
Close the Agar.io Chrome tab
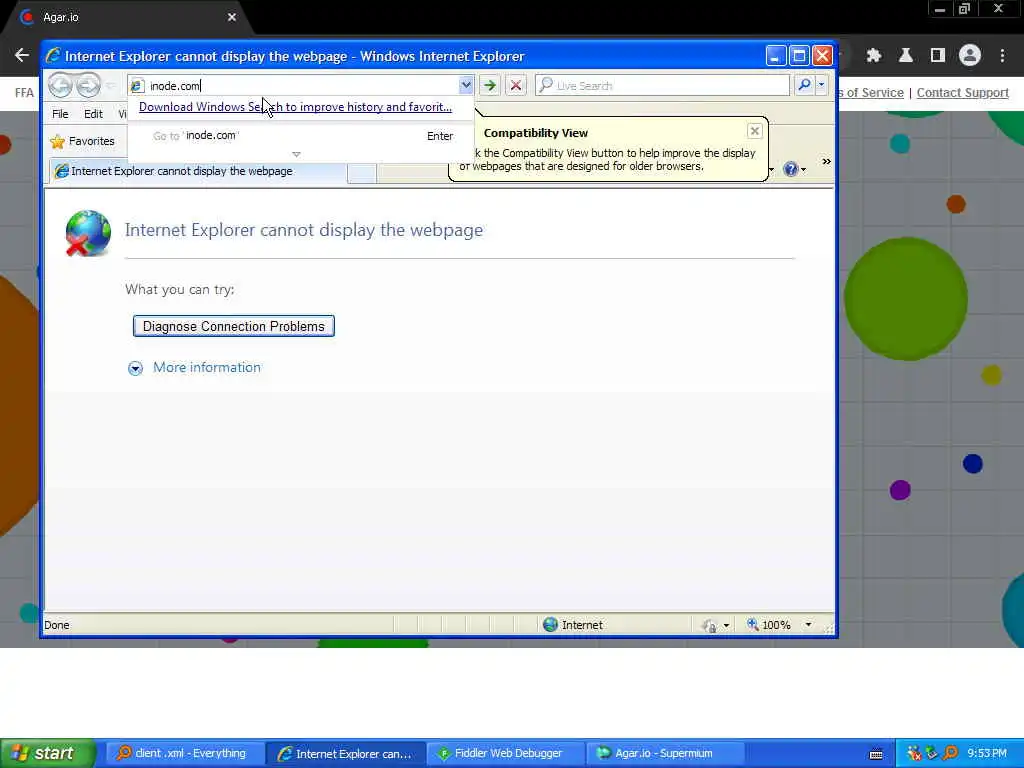point(232,17)
